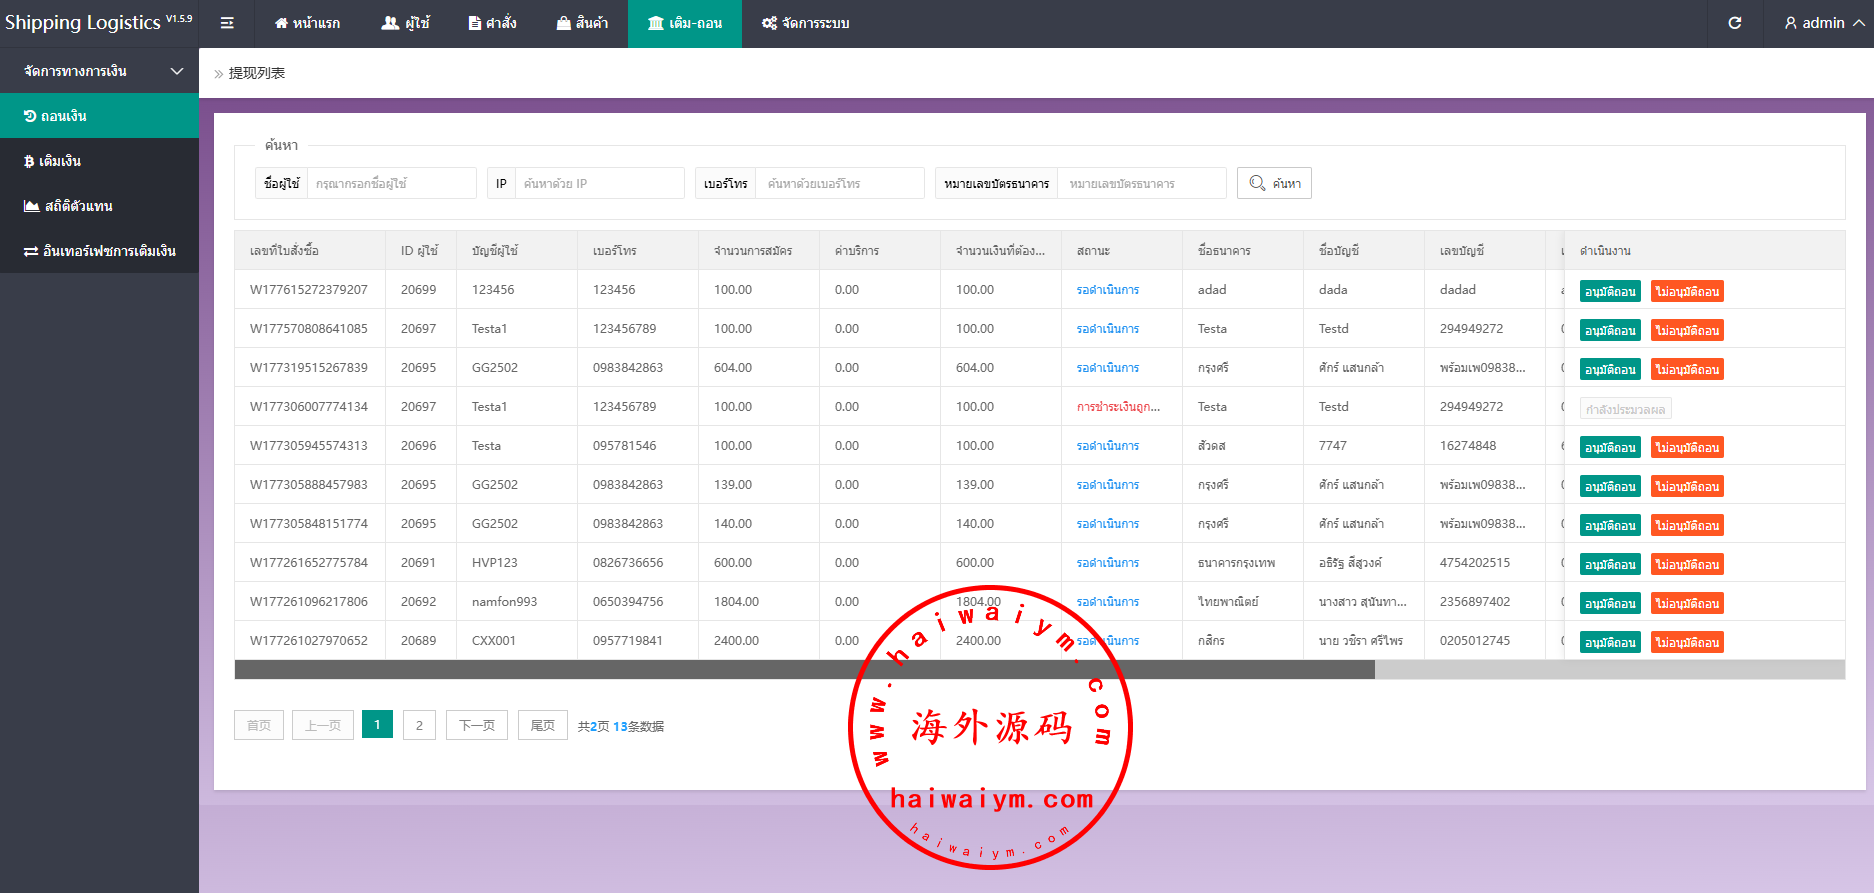Image resolution: width=1874 pixels, height=893 pixels.
Task: Select ถอนเงิน withdrawal in sidebar
Action: click(x=99, y=116)
